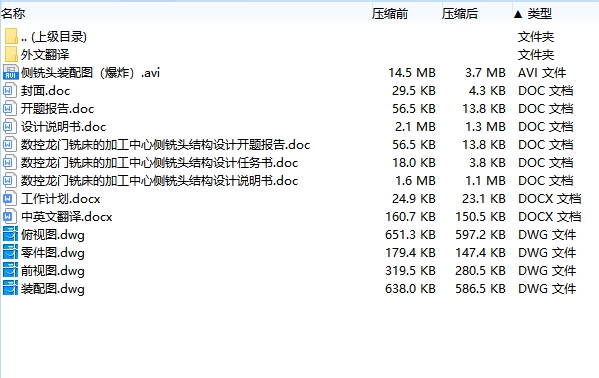Click the Word icon of 工作计划.docx
Viewport: 599px width, 378px height.
(11, 198)
